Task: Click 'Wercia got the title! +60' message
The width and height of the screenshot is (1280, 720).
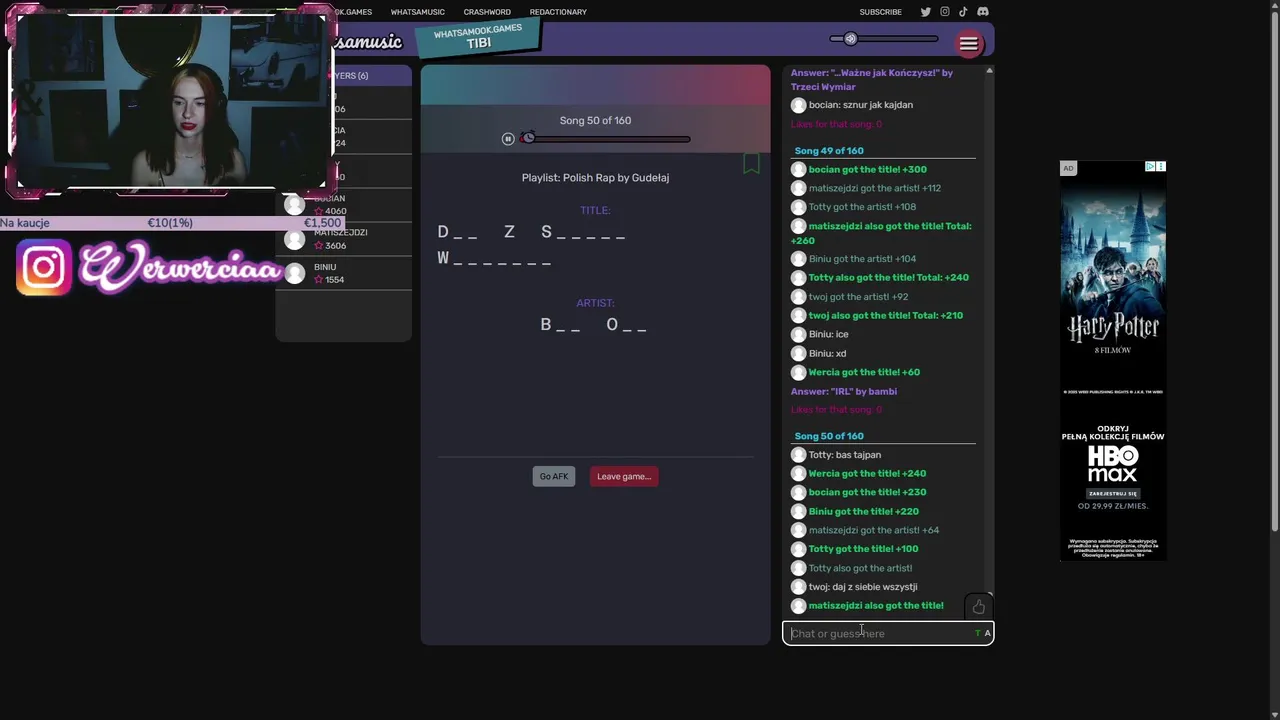Action: (864, 372)
